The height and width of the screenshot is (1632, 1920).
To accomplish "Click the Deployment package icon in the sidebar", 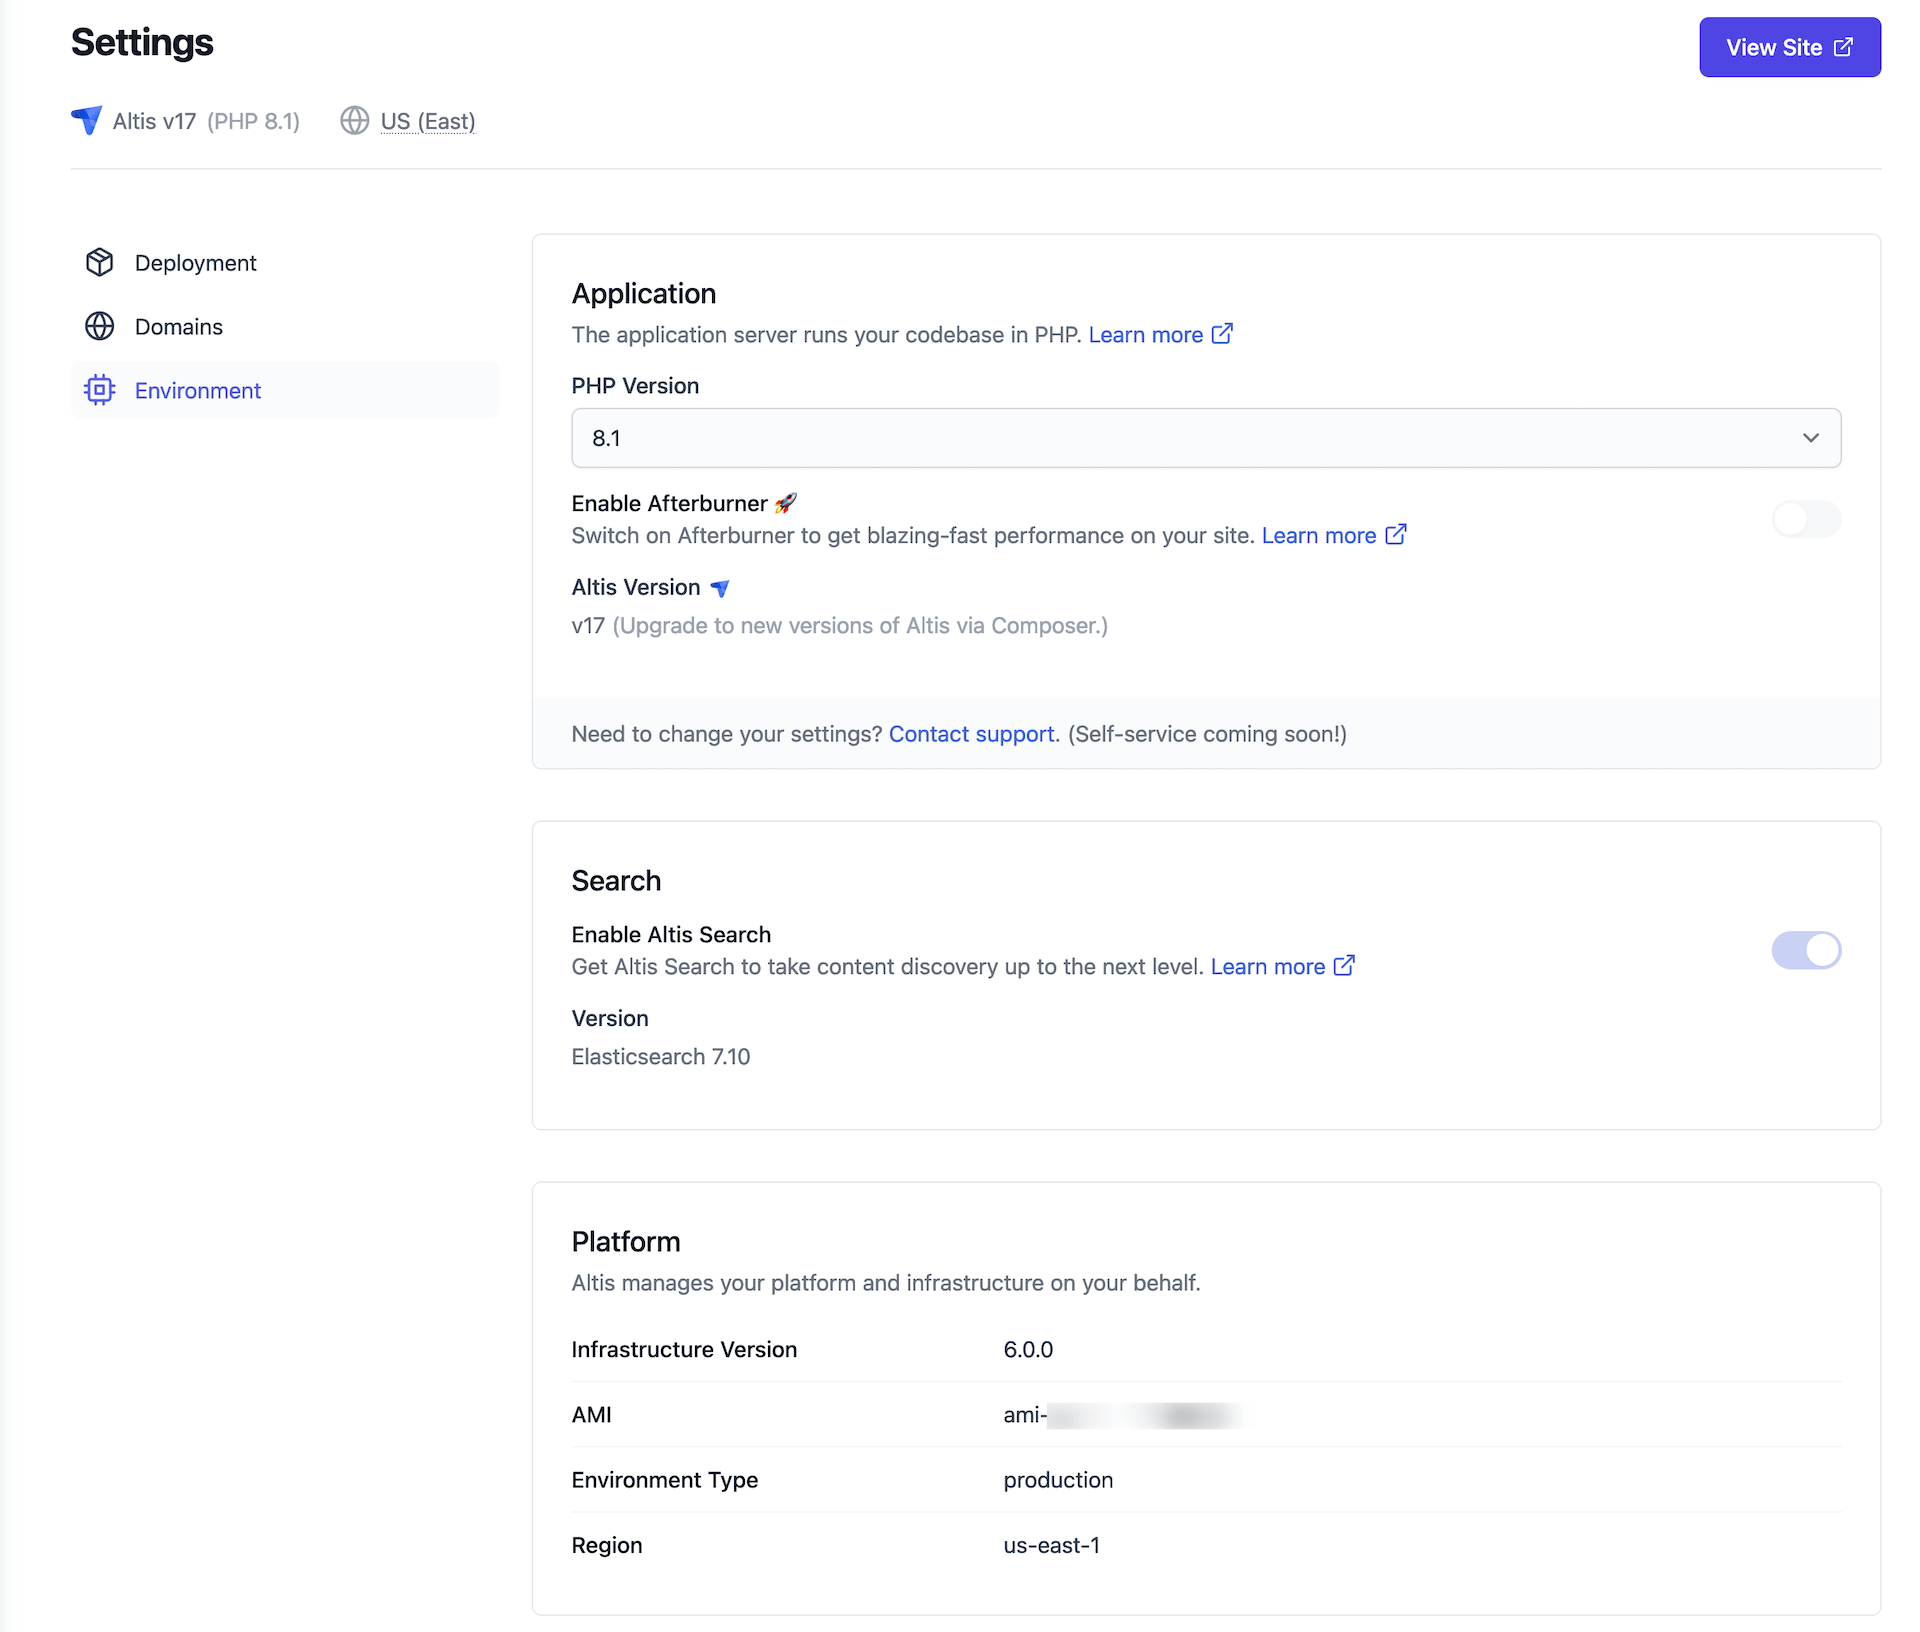I will coord(100,262).
